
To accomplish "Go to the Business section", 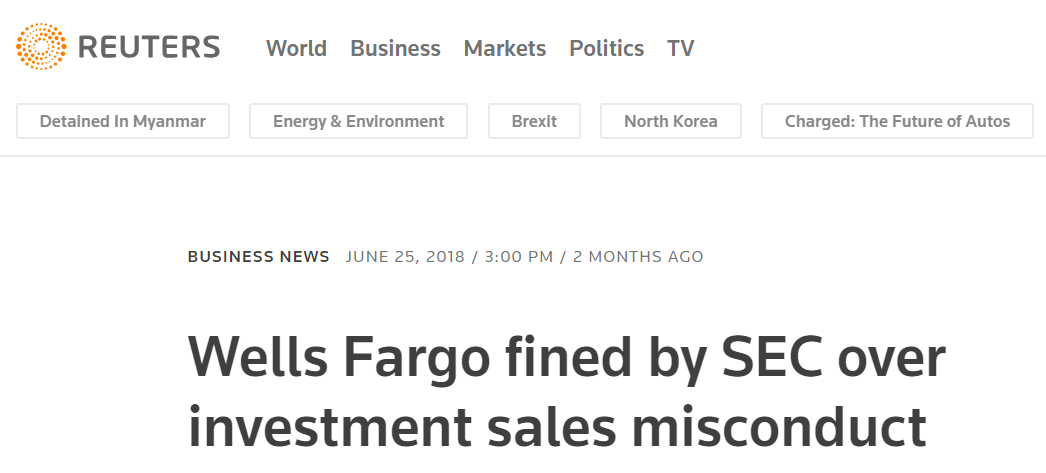I will [x=395, y=48].
